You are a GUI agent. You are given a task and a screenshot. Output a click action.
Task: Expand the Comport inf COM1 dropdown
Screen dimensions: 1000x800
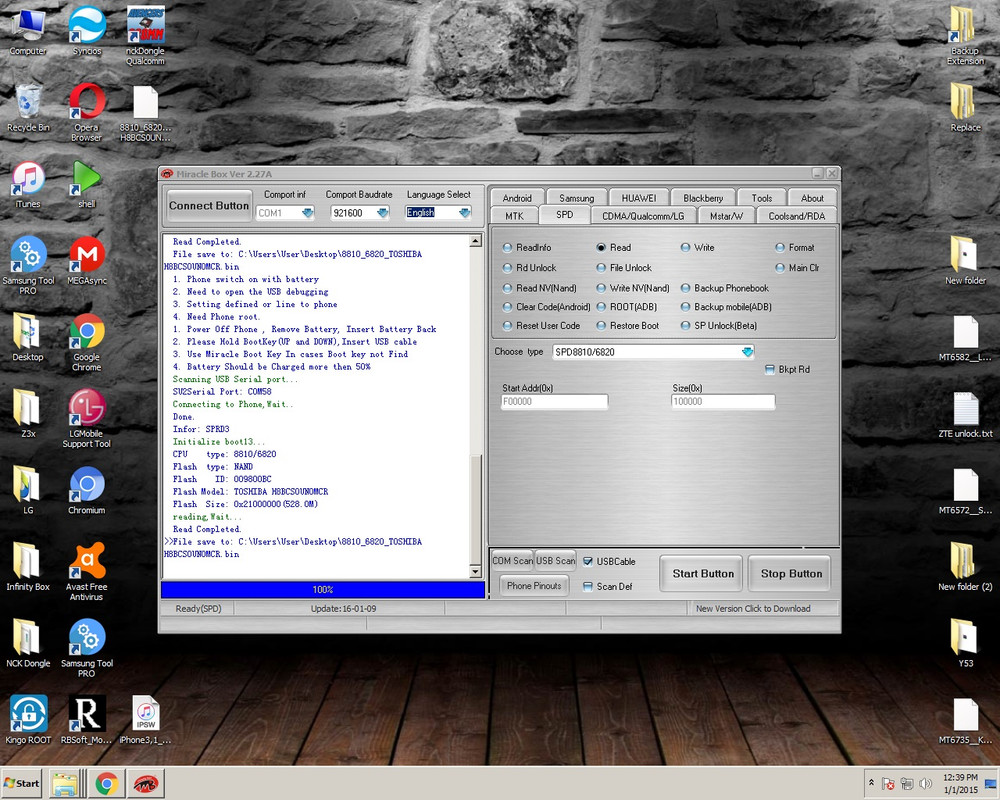(307, 212)
